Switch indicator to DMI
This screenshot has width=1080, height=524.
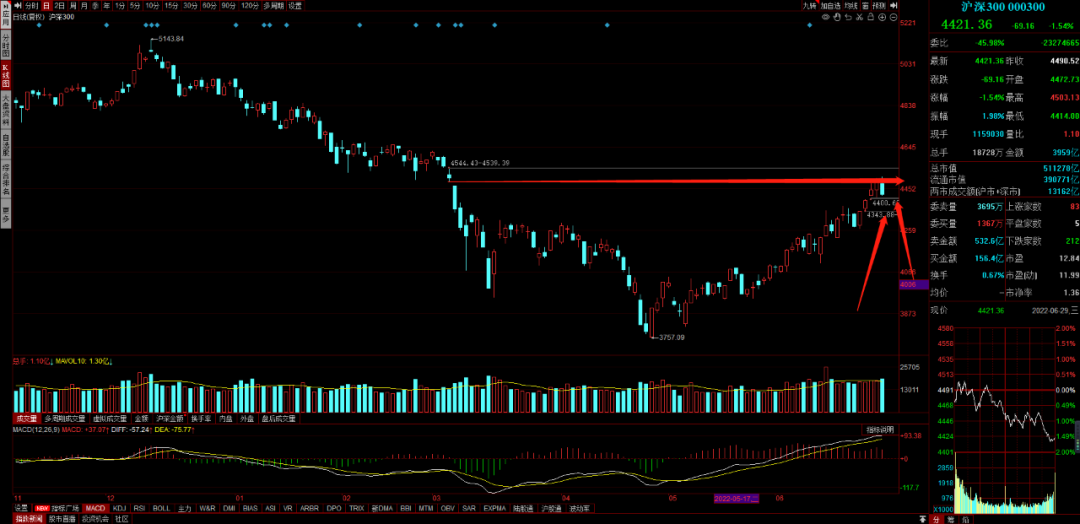coord(229,508)
